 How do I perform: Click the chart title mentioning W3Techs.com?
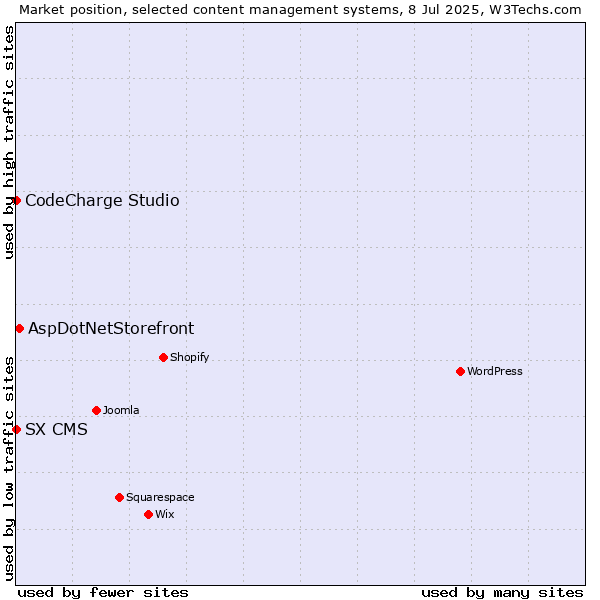point(300,10)
